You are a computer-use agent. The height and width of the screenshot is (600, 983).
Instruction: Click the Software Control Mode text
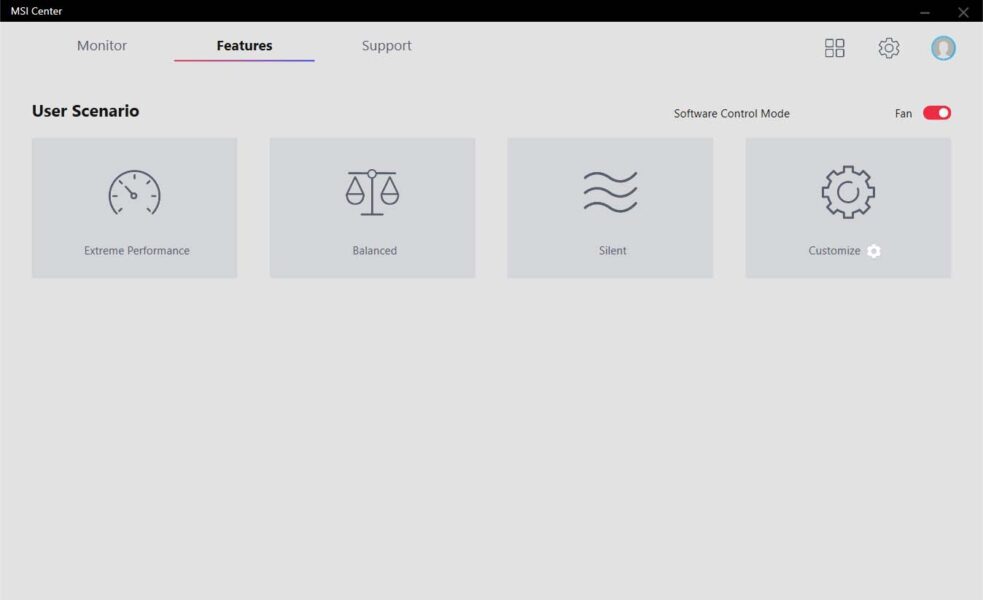click(x=732, y=113)
